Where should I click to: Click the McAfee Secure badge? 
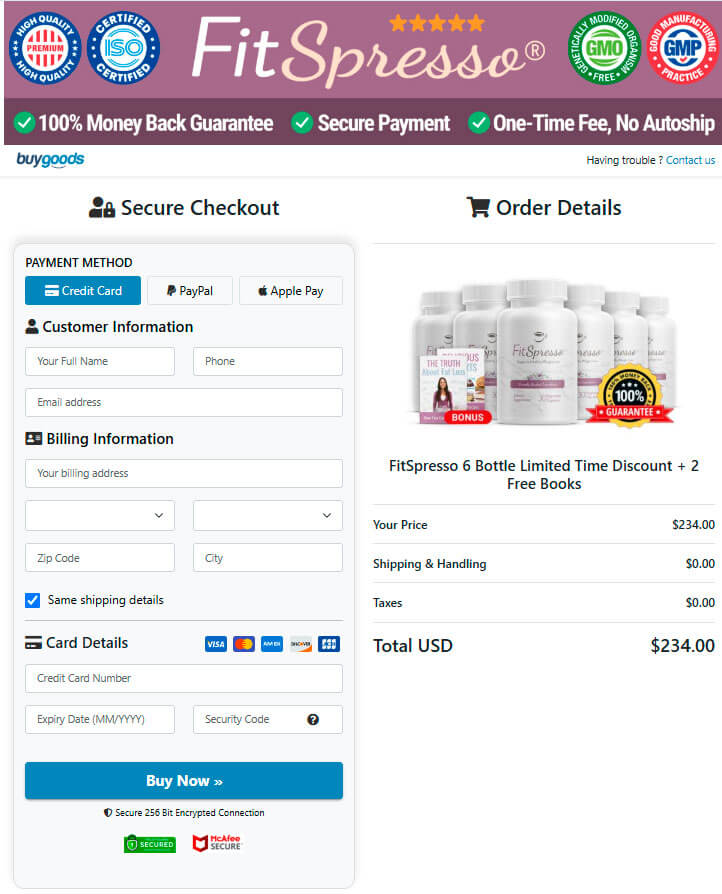click(x=217, y=843)
